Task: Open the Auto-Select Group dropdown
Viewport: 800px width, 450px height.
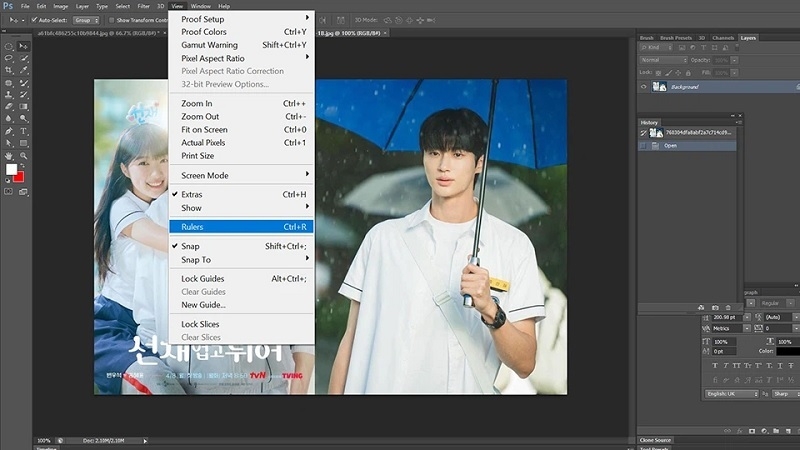Action: click(86, 19)
